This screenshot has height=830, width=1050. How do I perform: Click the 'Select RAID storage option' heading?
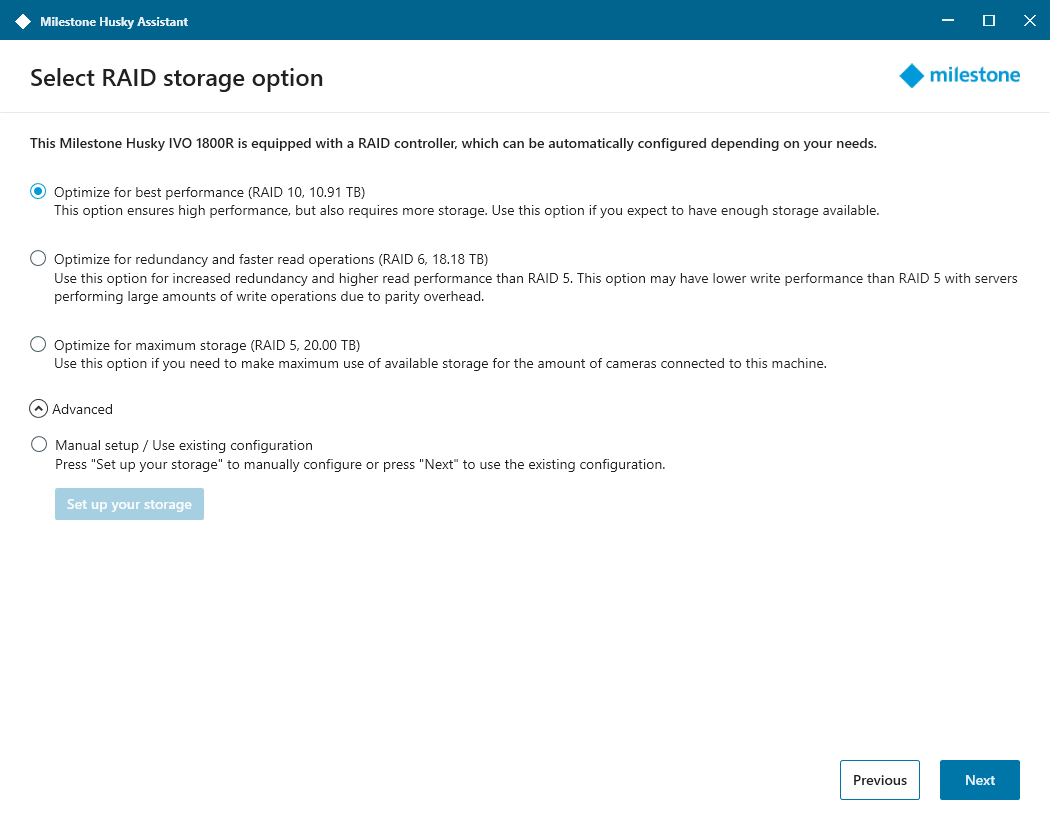point(177,78)
